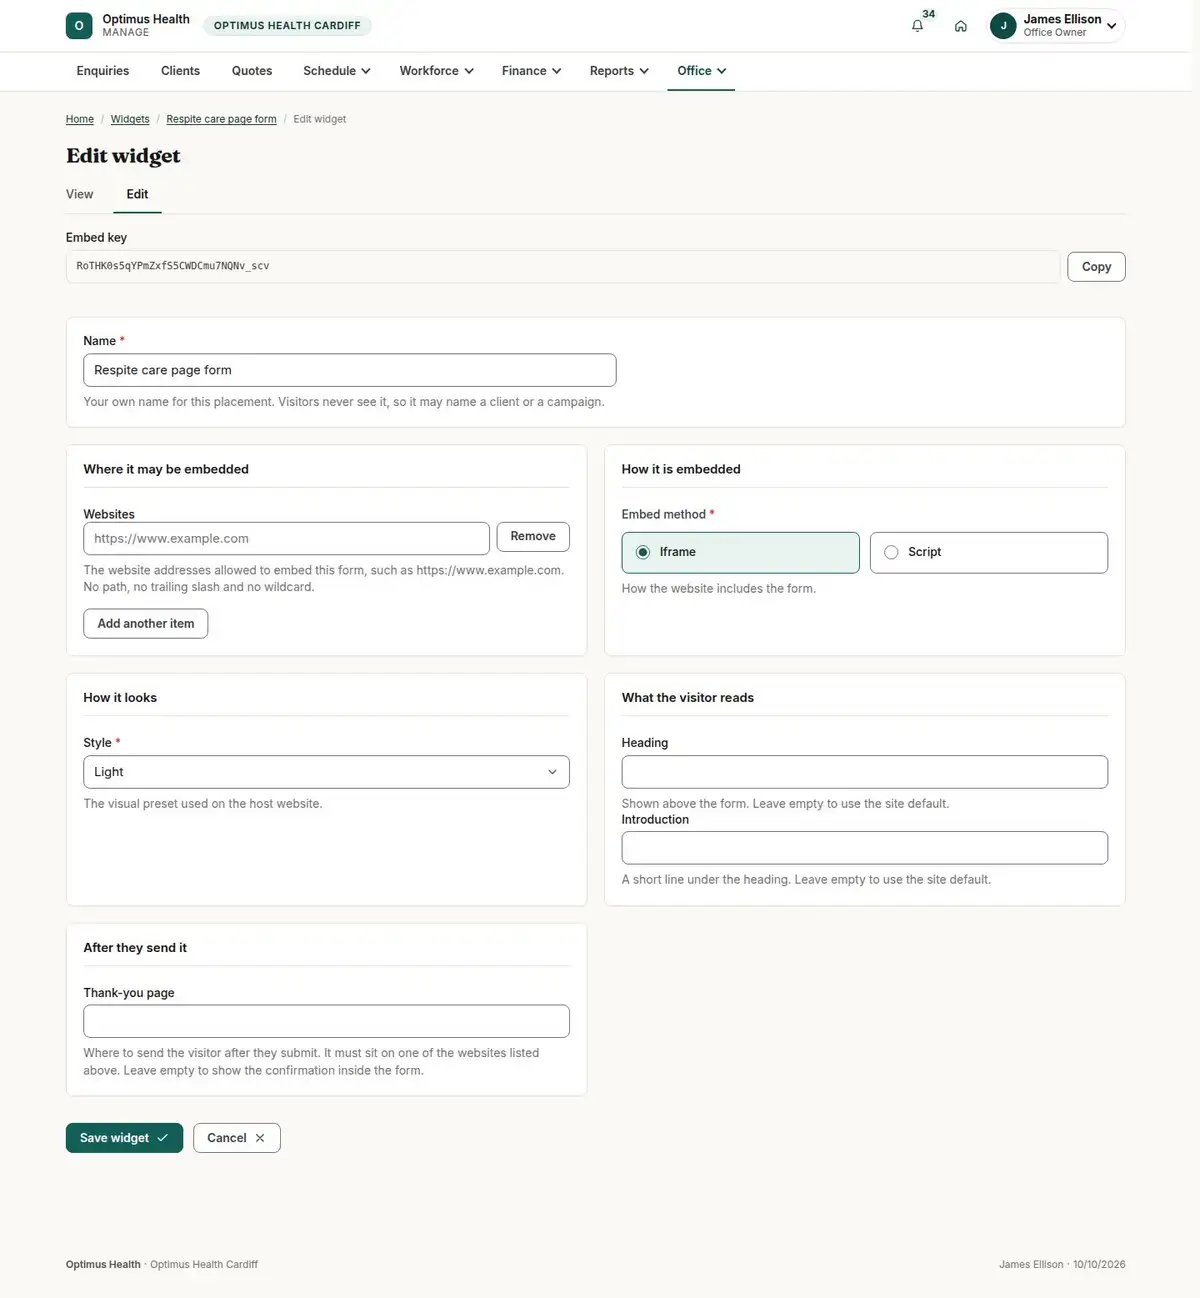This screenshot has height=1298, width=1200.
Task: Click the 'How it looks' heading
Action: click(x=120, y=698)
